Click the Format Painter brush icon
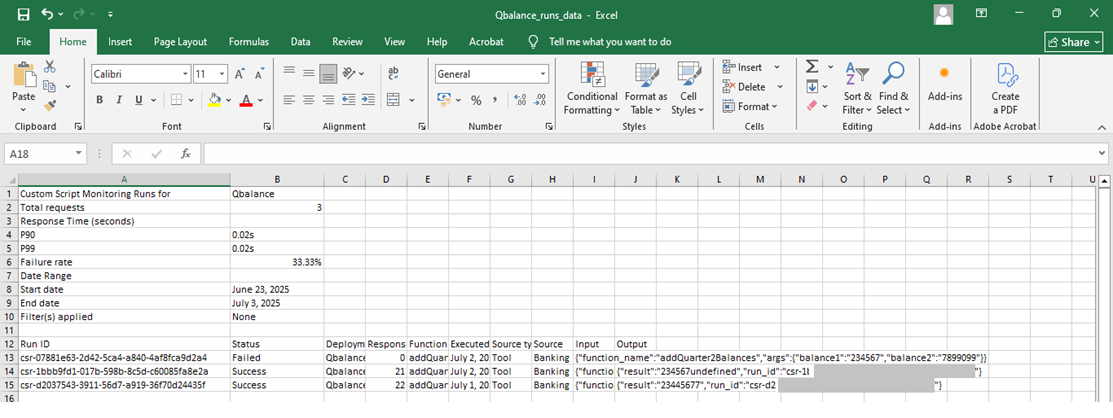 pos(51,103)
